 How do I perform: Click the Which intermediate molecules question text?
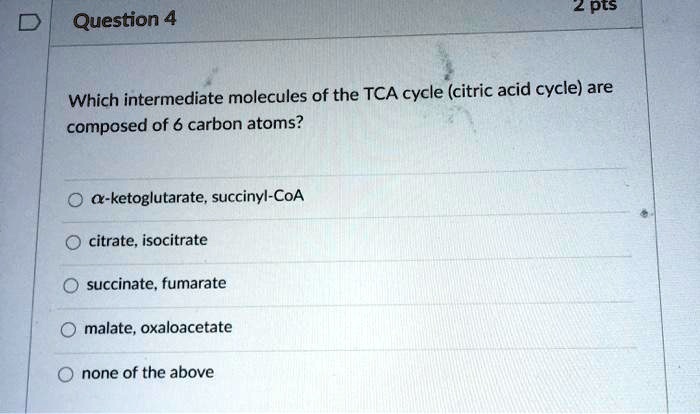pyautogui.click(x=187, y=98)
